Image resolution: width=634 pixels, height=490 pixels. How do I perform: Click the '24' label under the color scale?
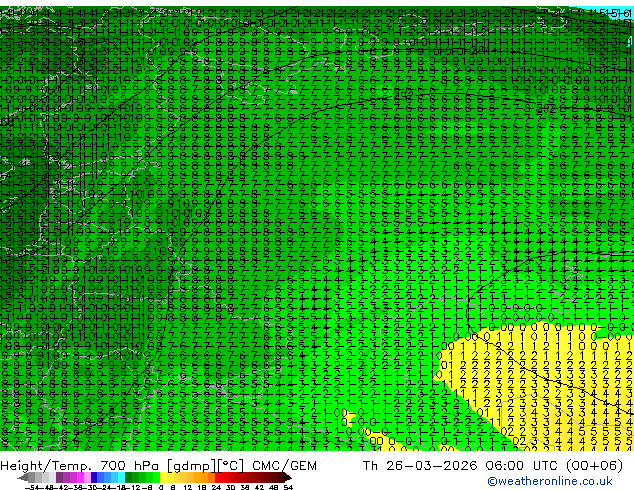tap(216, 487)
